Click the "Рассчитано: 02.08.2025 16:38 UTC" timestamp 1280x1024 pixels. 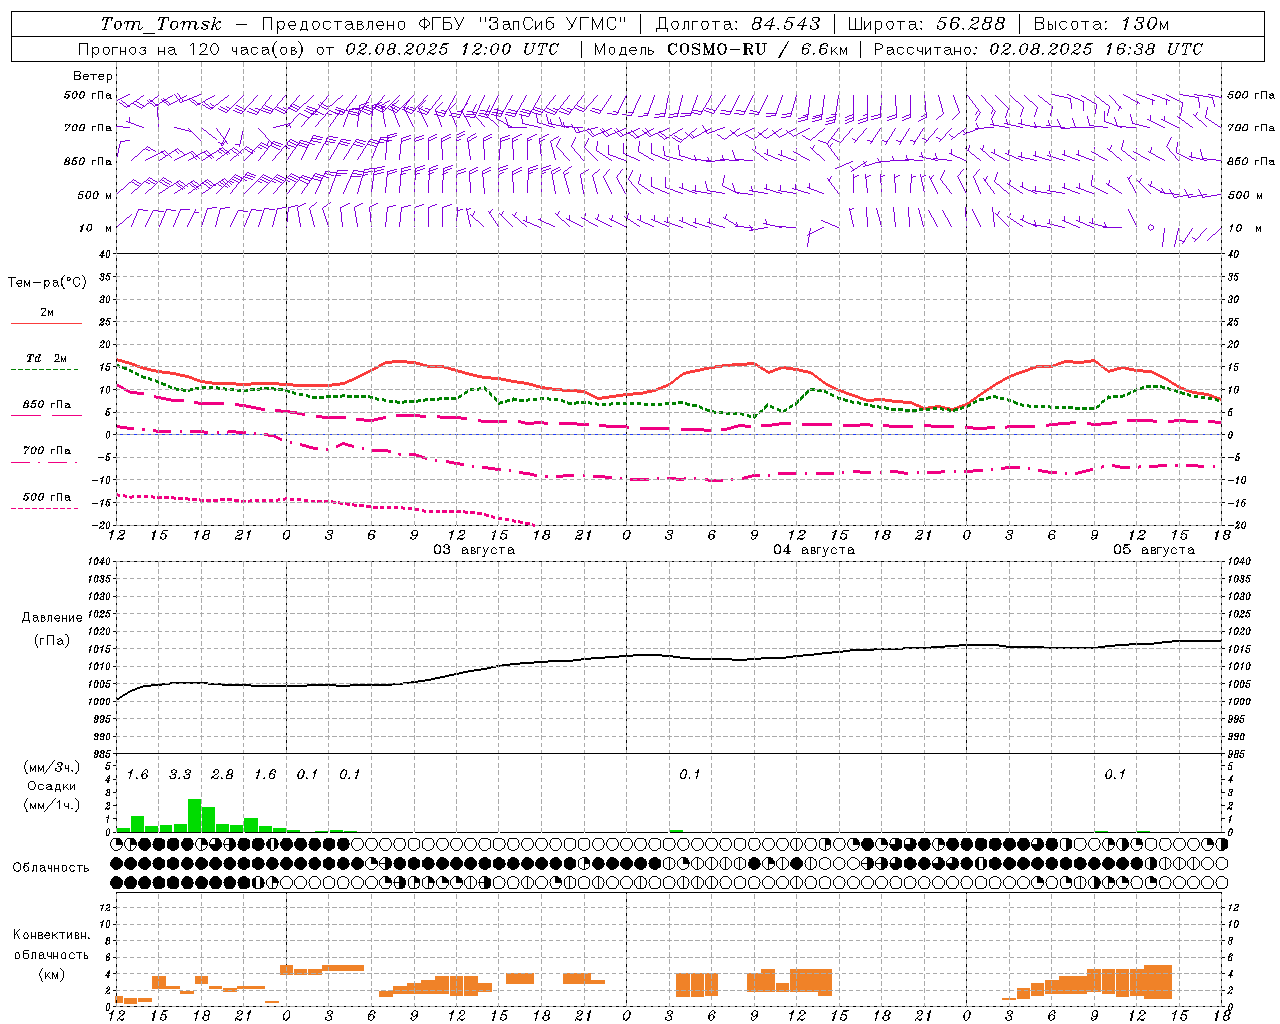tap(1038, 49)
